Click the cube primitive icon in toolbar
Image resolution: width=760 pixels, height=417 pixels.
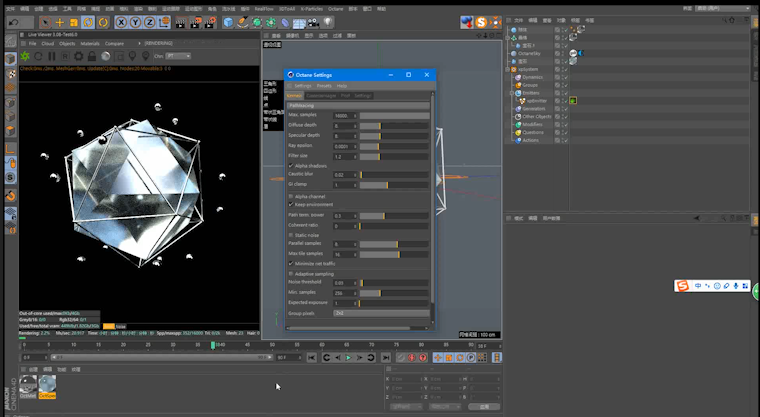228,21
